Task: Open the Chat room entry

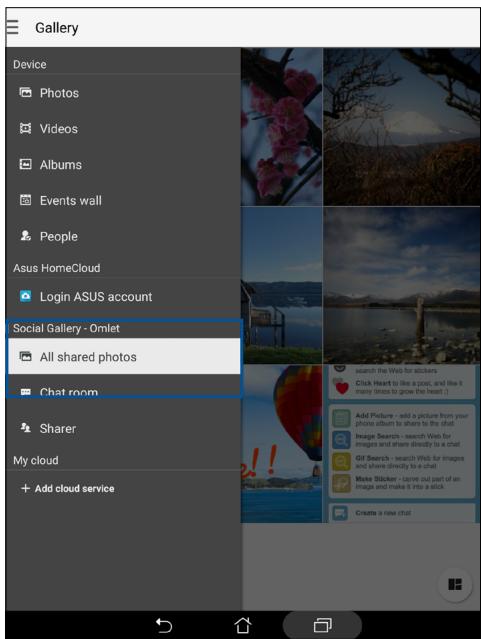Action: (x=124, y=391)
